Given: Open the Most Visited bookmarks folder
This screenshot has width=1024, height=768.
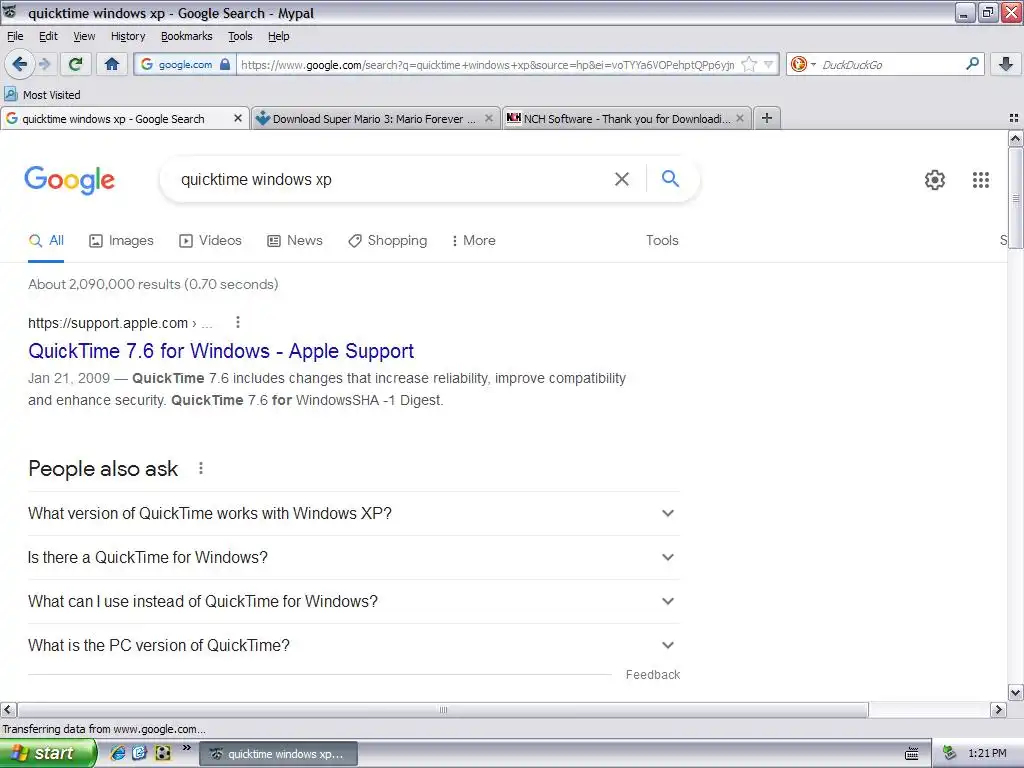Looking at the screenshot, I should pos(42,95).
